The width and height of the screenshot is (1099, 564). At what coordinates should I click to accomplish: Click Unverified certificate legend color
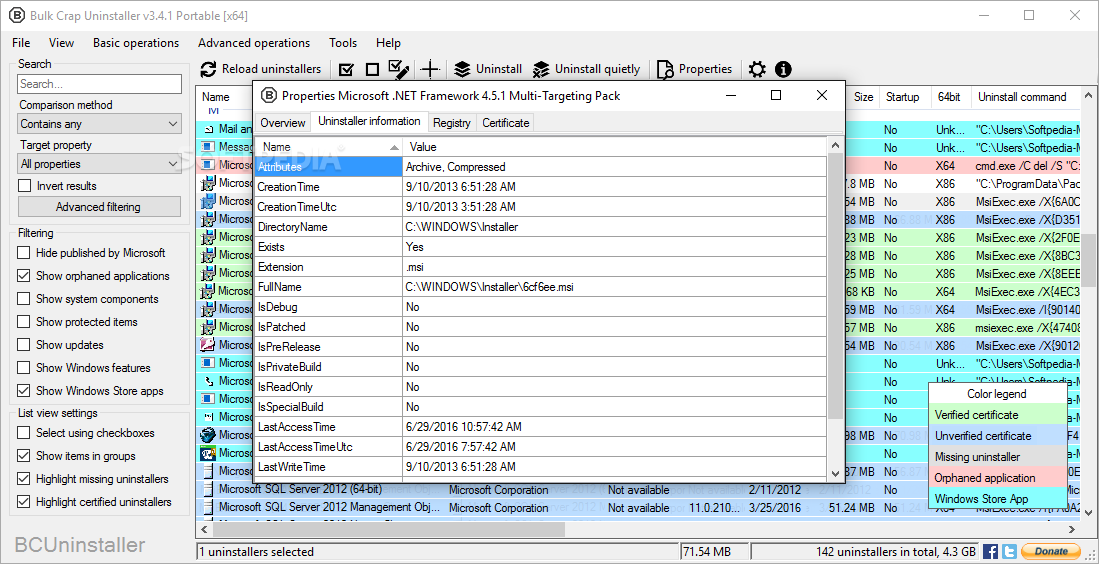(997, 436)
